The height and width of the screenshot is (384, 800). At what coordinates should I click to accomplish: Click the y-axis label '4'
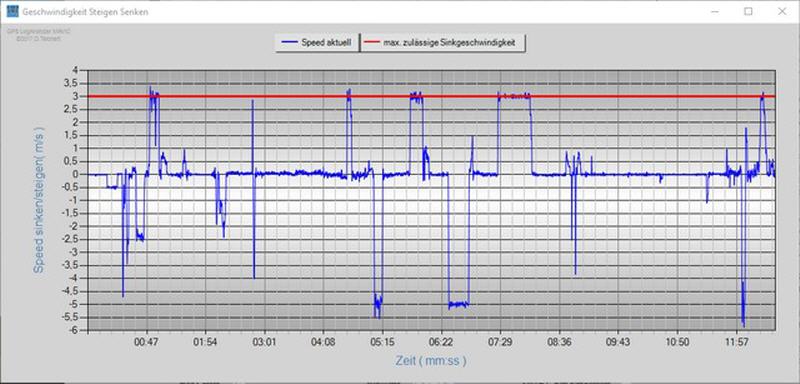pyautogui.click(x=76, y=70)
